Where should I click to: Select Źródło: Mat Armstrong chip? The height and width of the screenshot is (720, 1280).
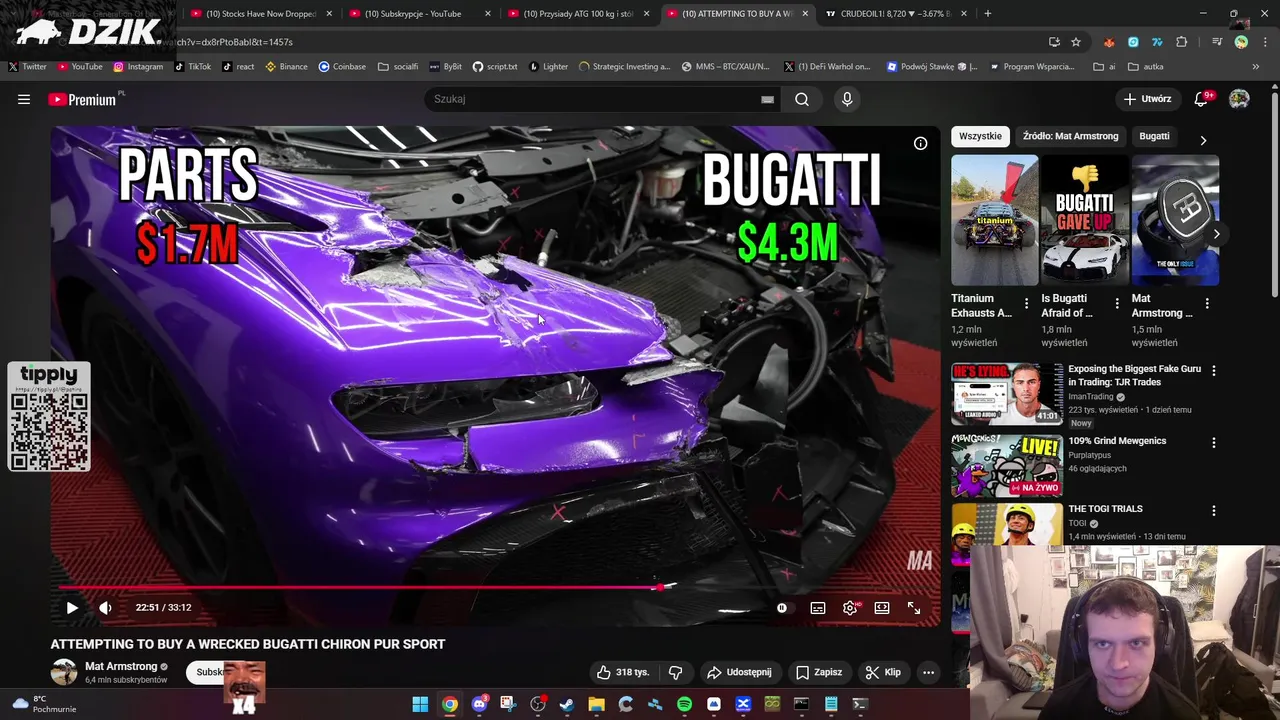pos(1070,136)
